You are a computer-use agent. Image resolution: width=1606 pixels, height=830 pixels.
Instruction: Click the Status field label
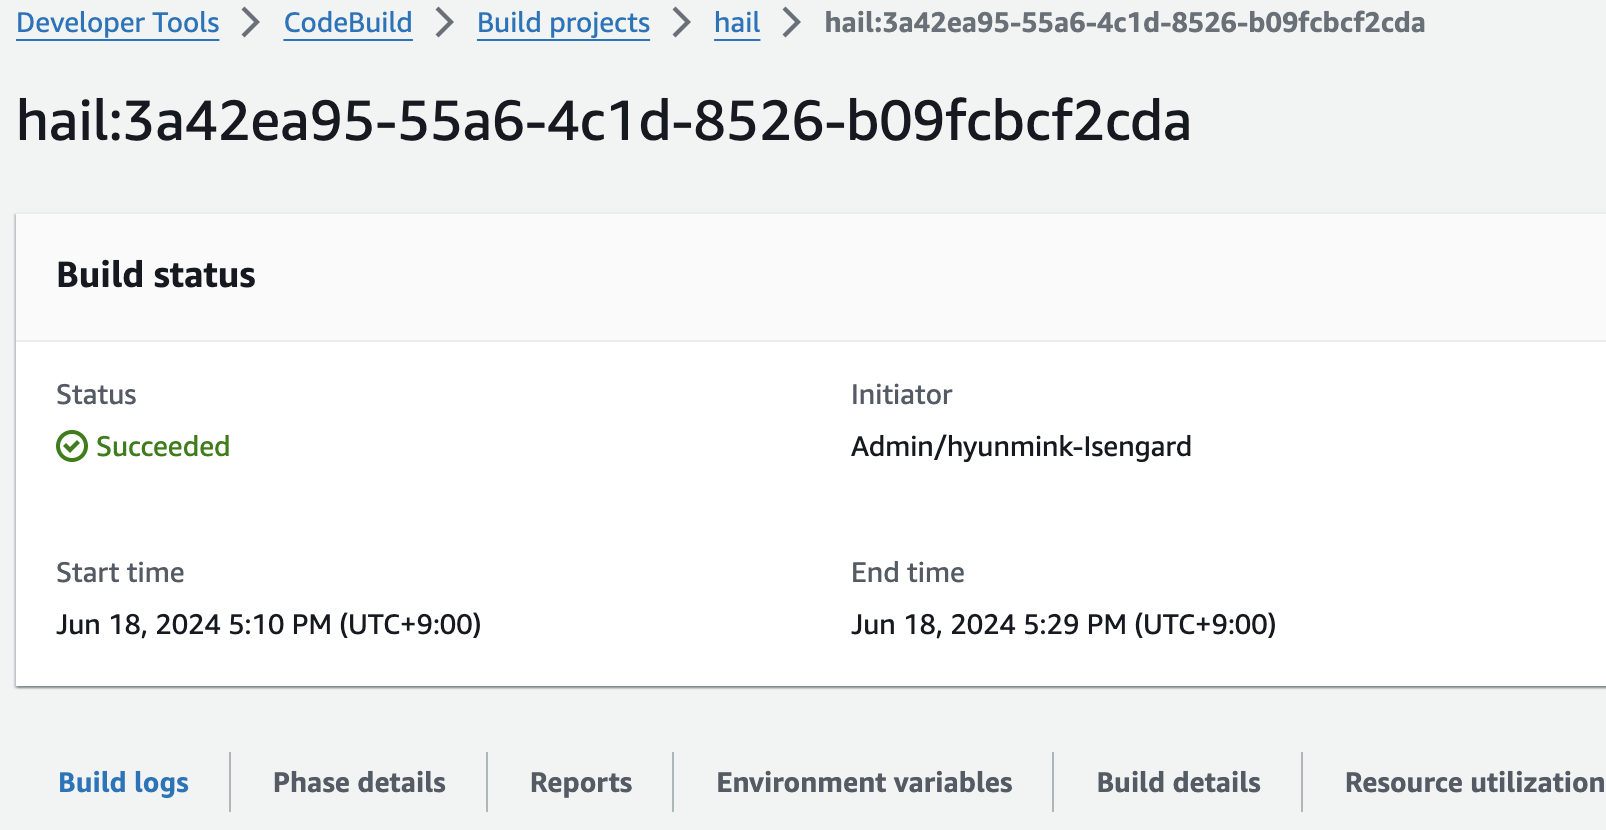[96, 394]
